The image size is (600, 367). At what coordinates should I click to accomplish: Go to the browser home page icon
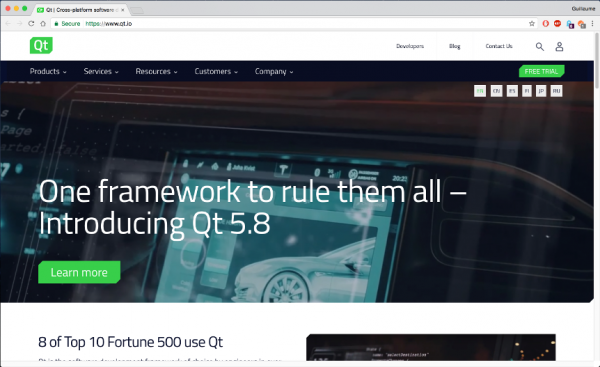(43, 24)
